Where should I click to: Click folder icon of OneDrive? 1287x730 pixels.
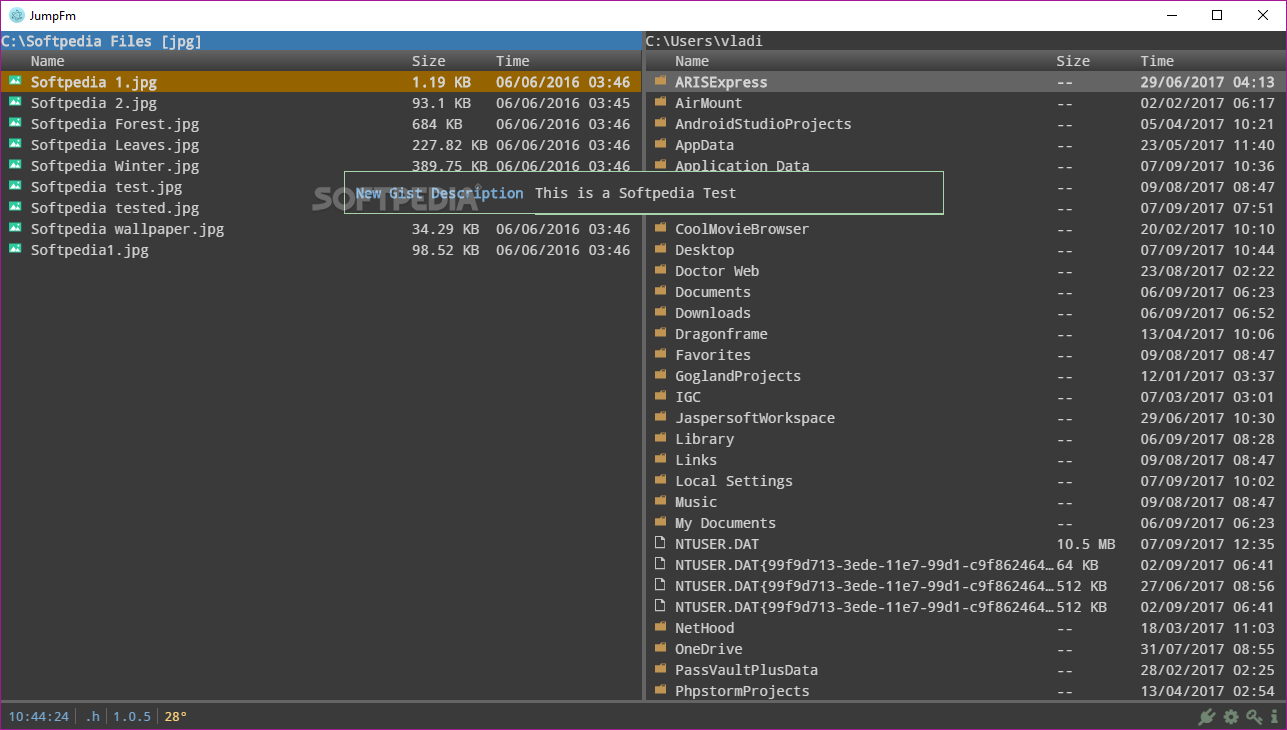point(660,648)
